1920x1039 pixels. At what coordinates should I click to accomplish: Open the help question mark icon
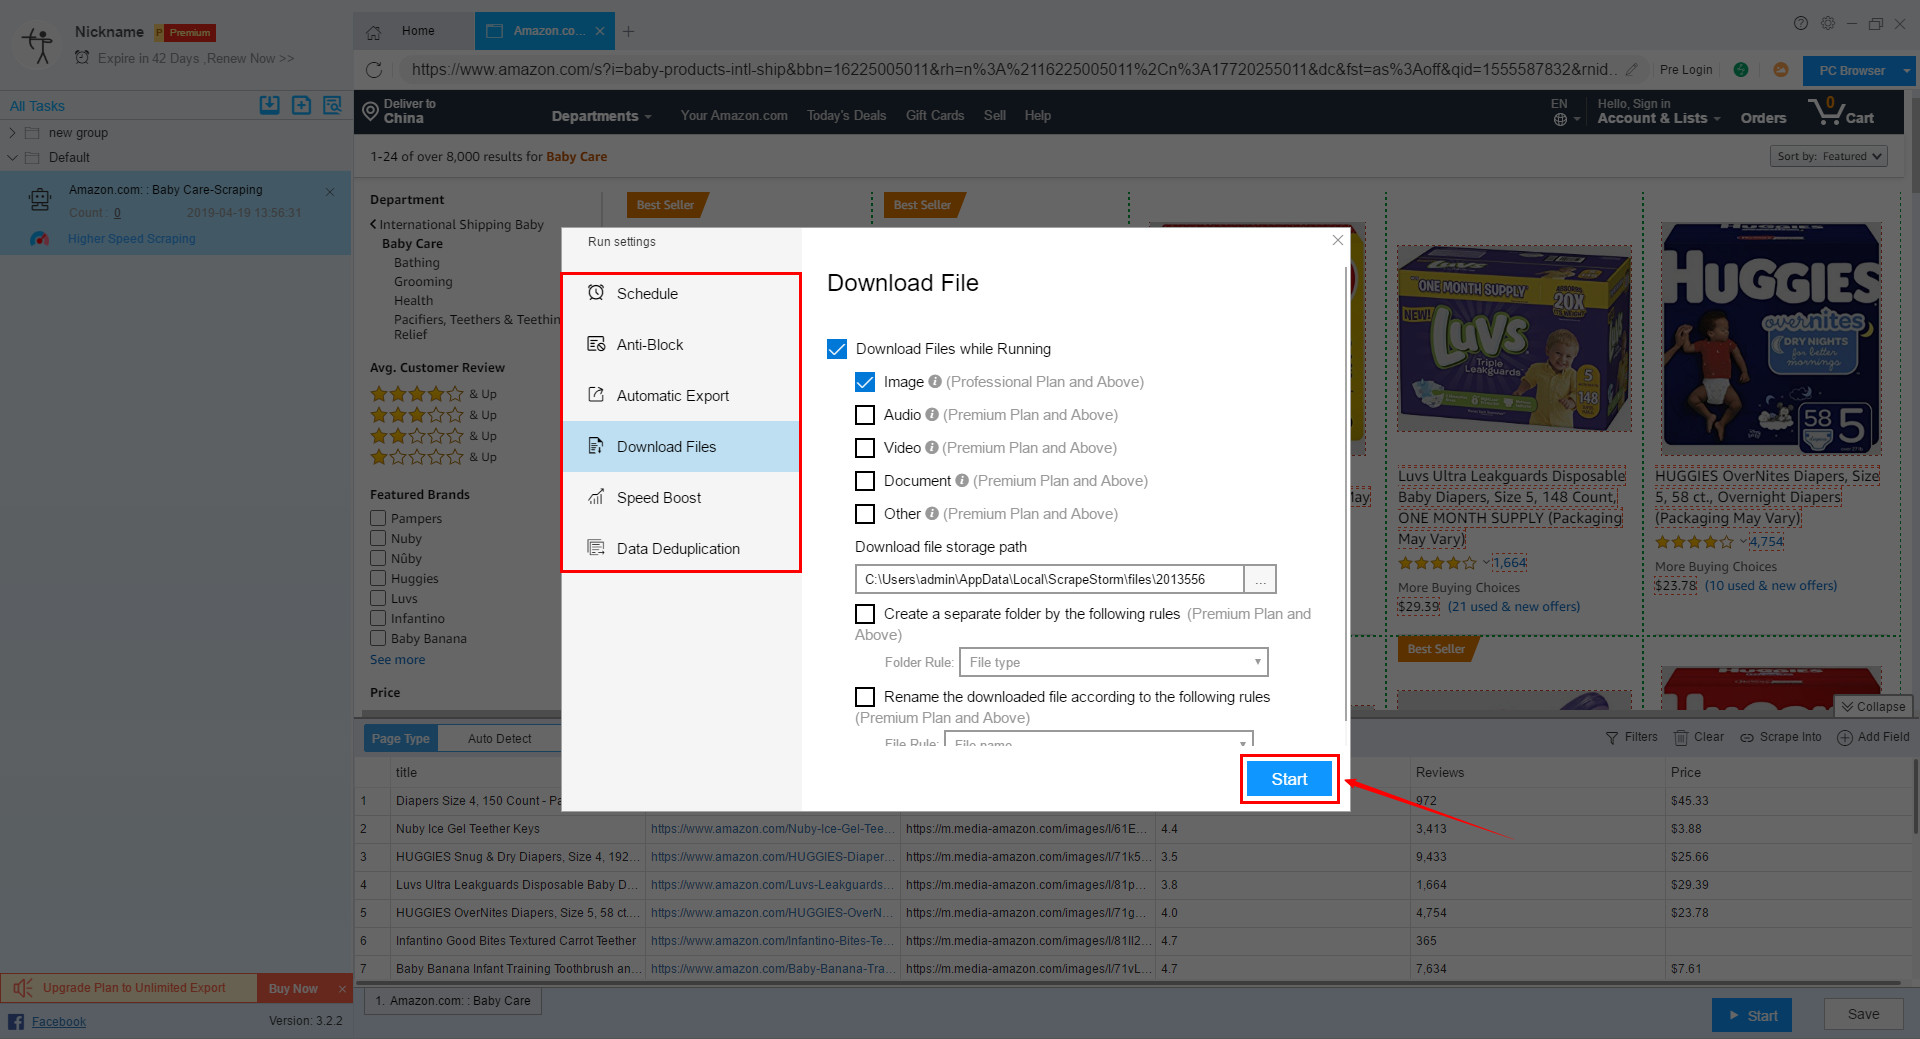coord(1801,23)
